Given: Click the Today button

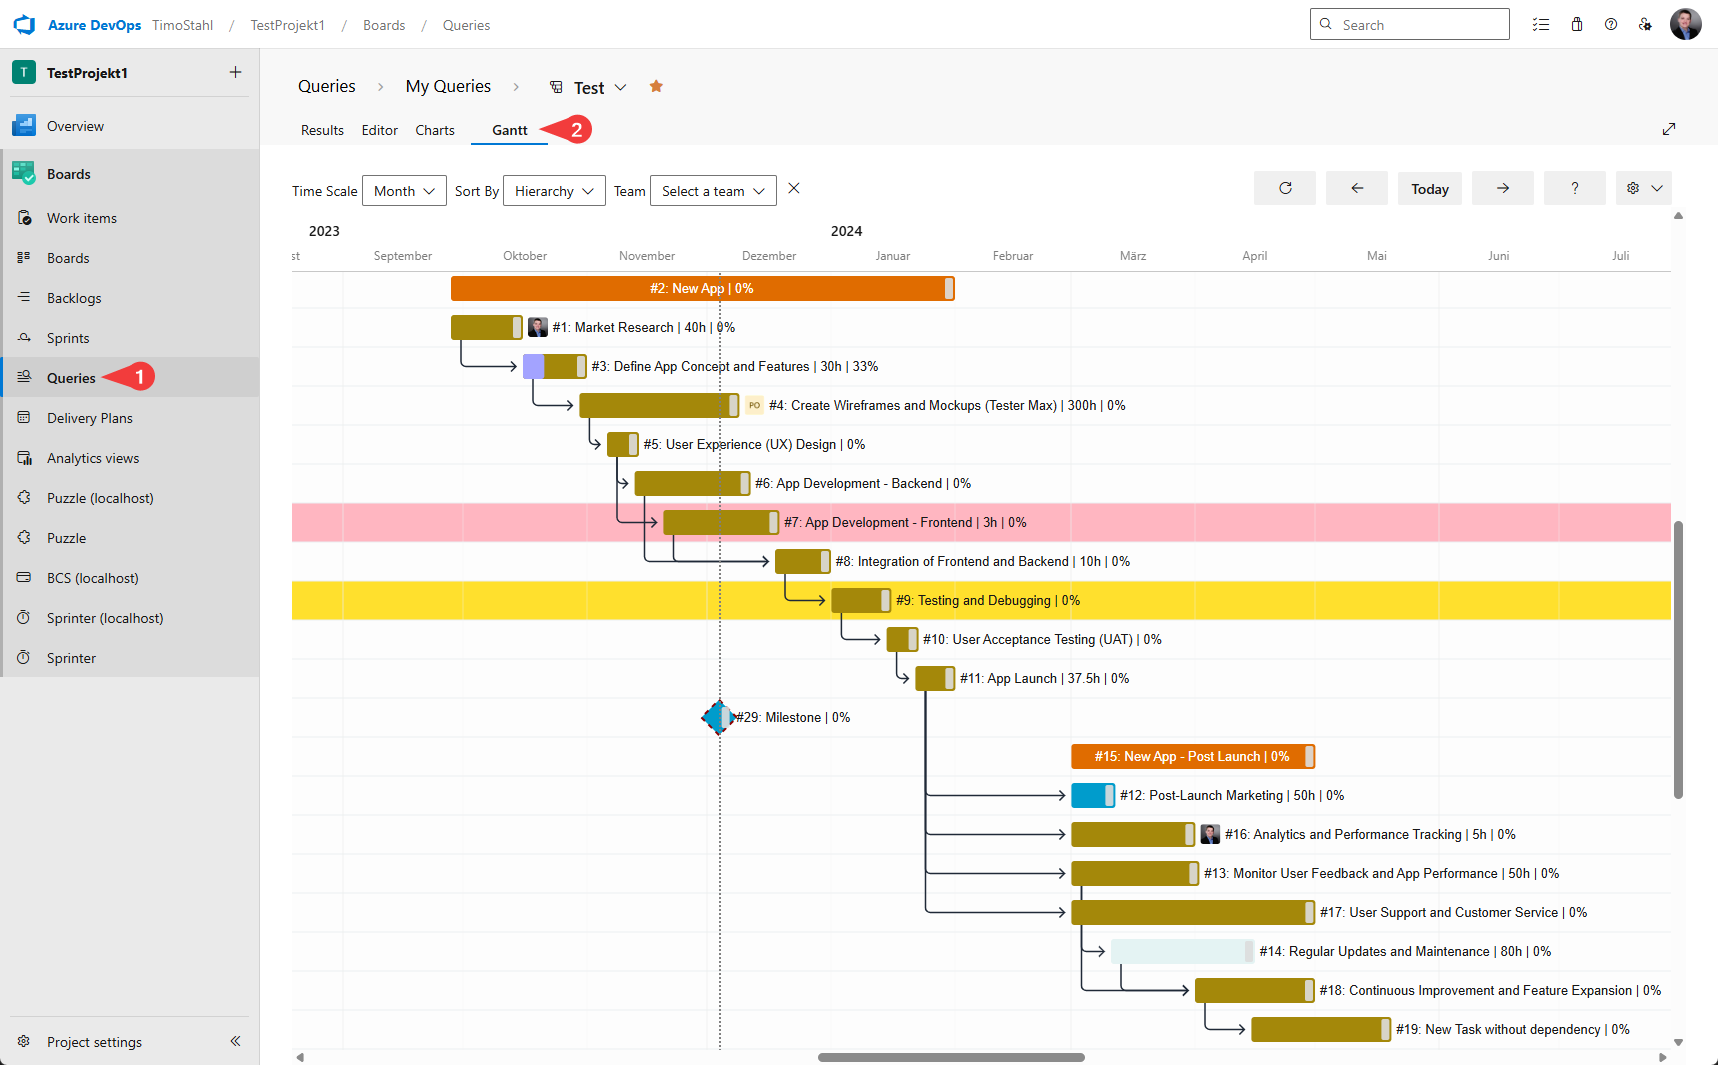Looking at the screenshot, I should coord(1429,189).
